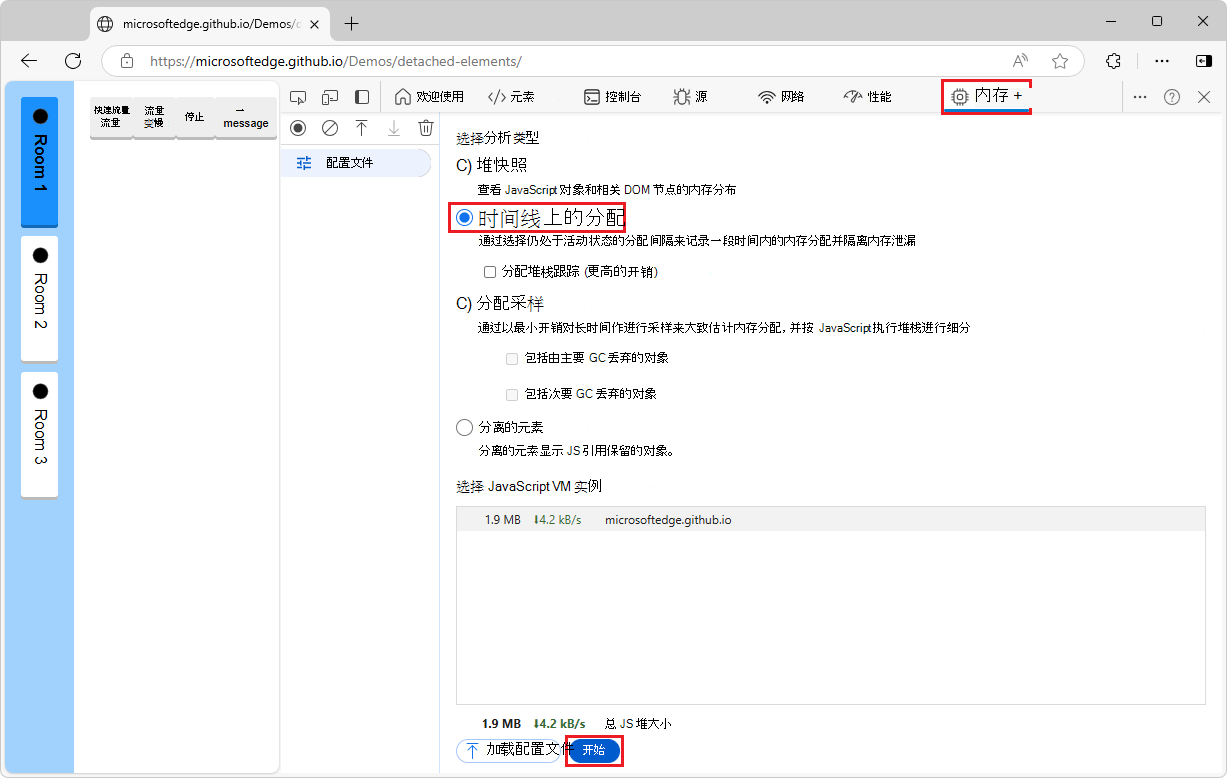The image size is (1227, 778).
Task: Open the DevTools more options menu
Action: pos(1140,97)
